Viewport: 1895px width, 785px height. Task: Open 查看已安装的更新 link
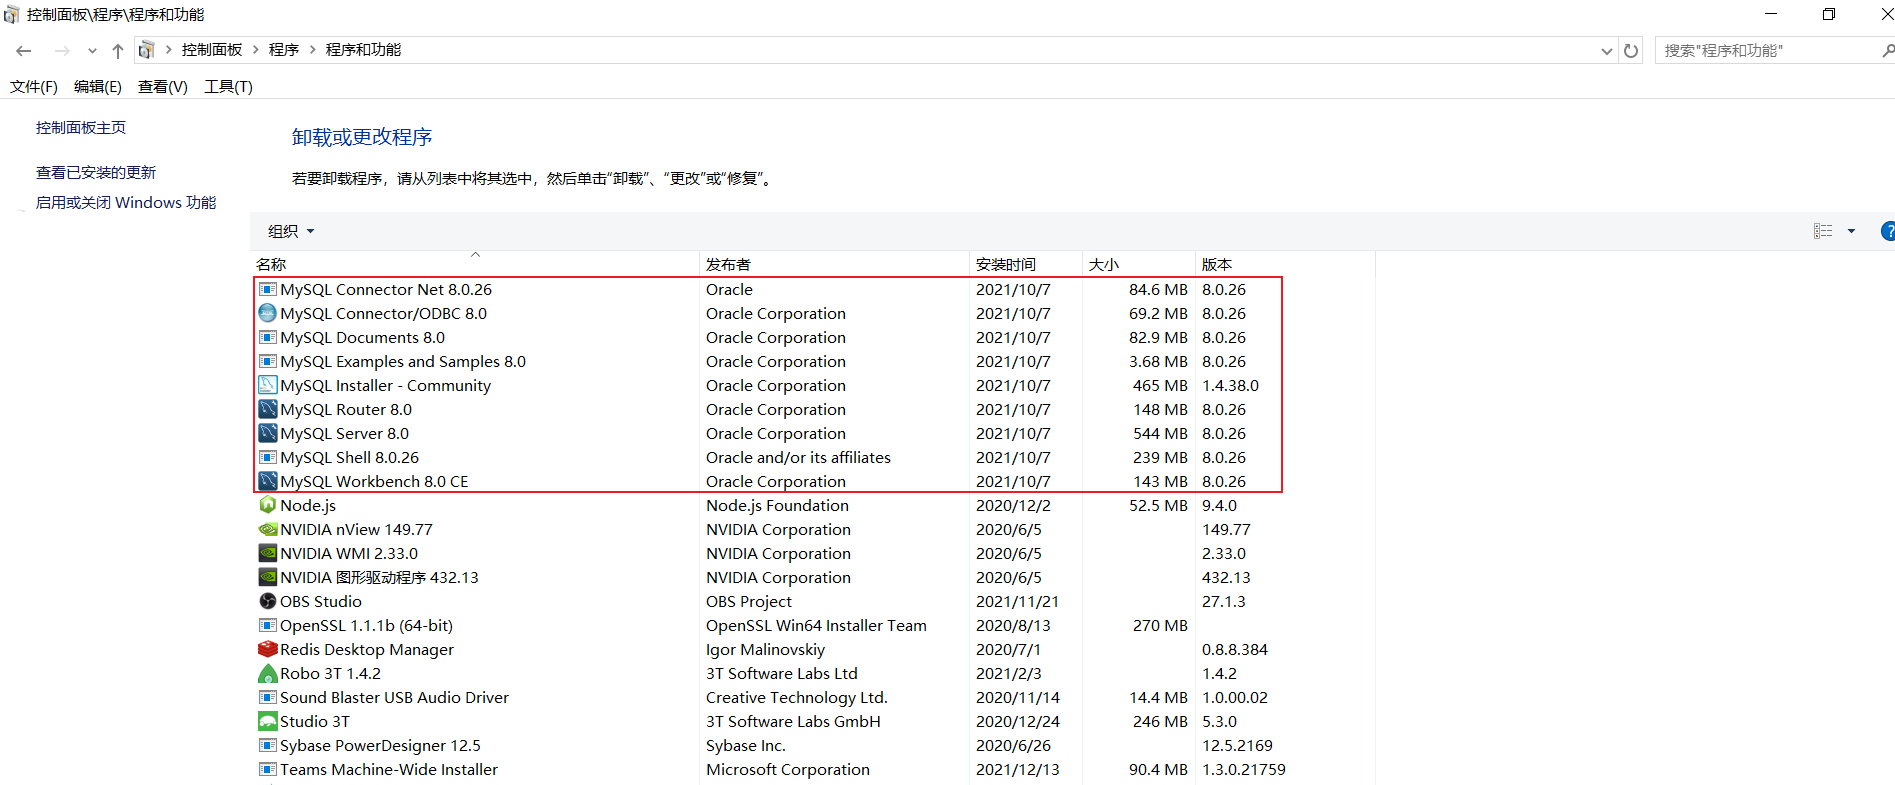(96, 173)
